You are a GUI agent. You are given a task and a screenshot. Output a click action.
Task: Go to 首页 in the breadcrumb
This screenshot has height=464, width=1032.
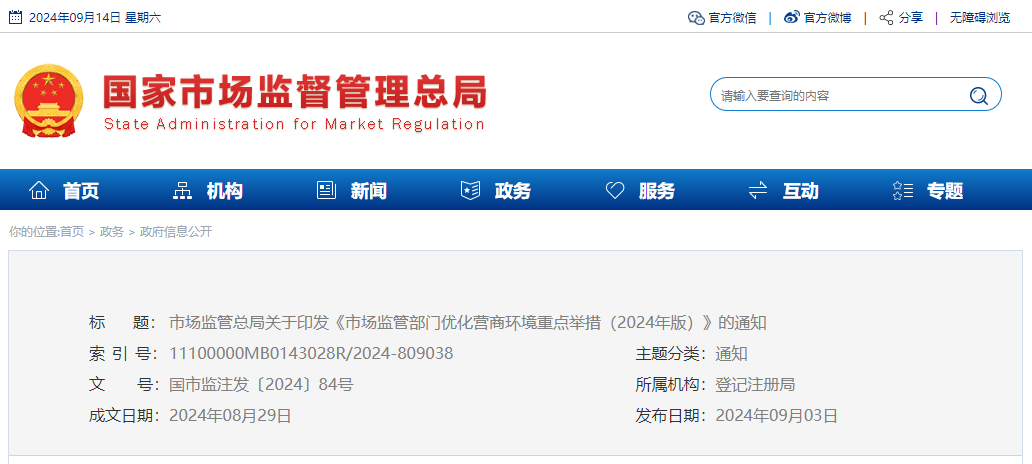coord(72,232)
